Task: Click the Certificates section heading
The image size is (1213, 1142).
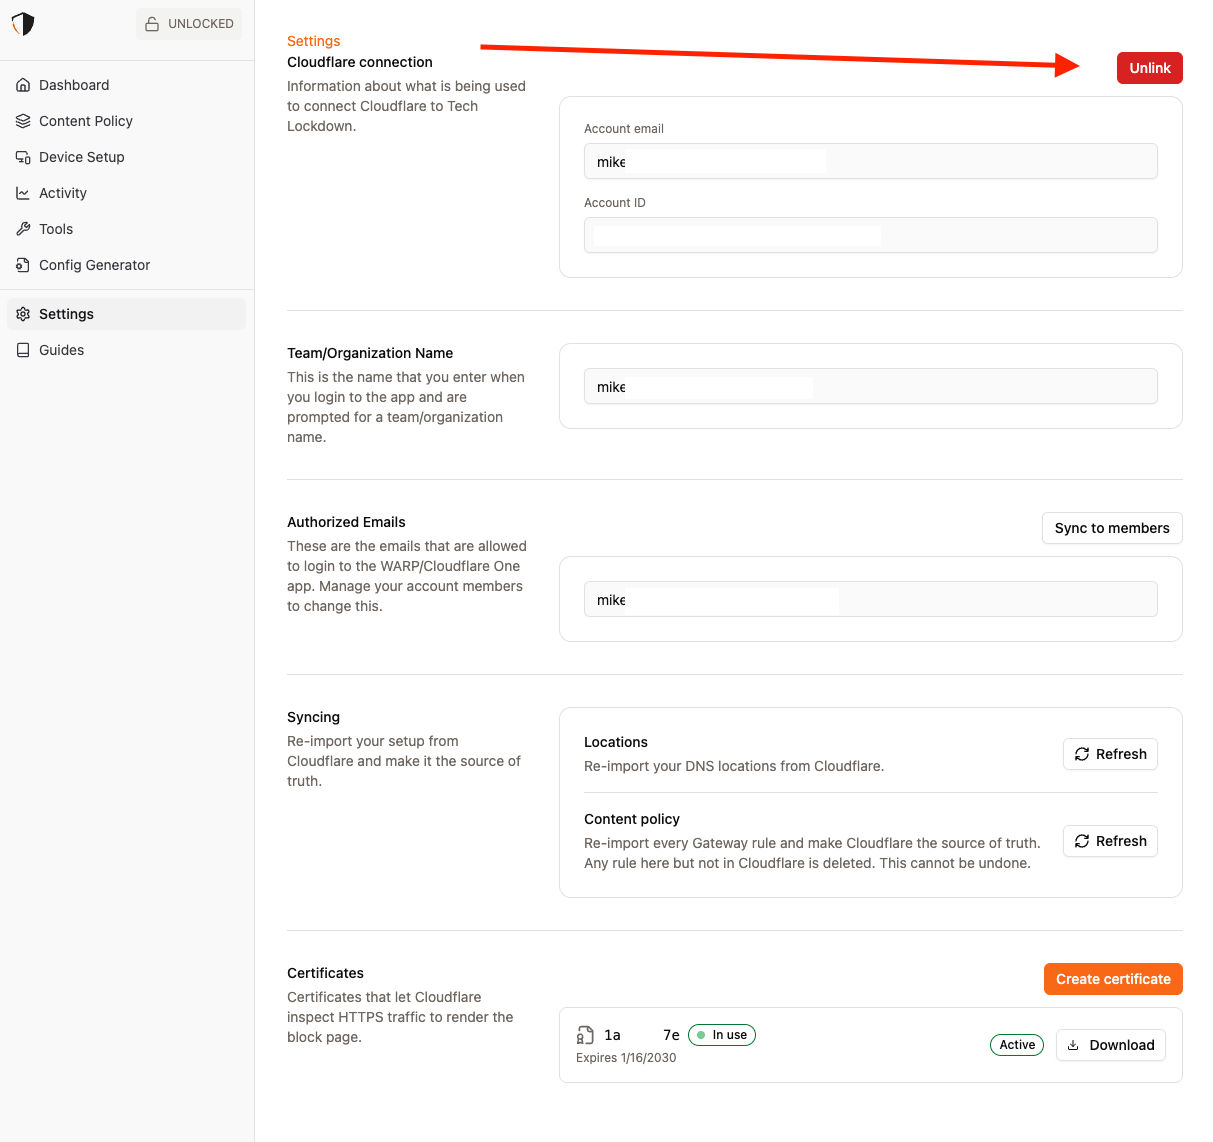Action: point(325,973)
